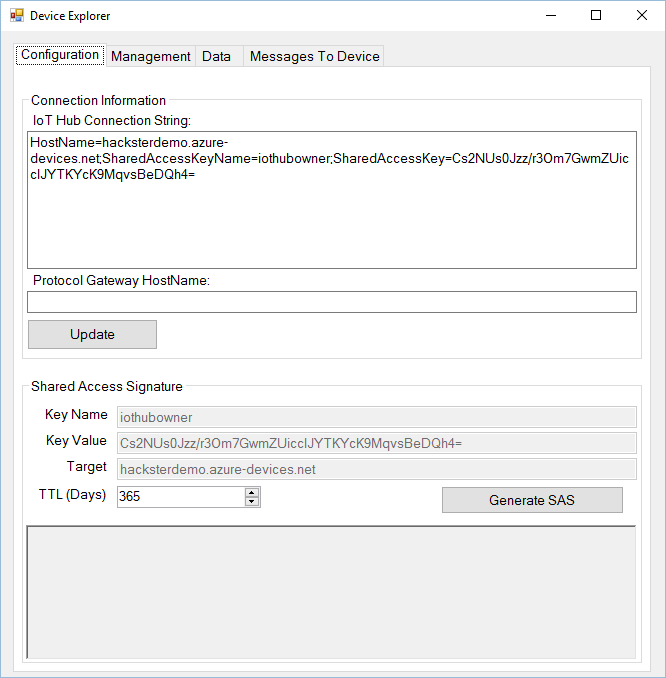Click the Key Name field showing iothubowner
This screenshot has height=678, width=666.
[x=377, y=417]
